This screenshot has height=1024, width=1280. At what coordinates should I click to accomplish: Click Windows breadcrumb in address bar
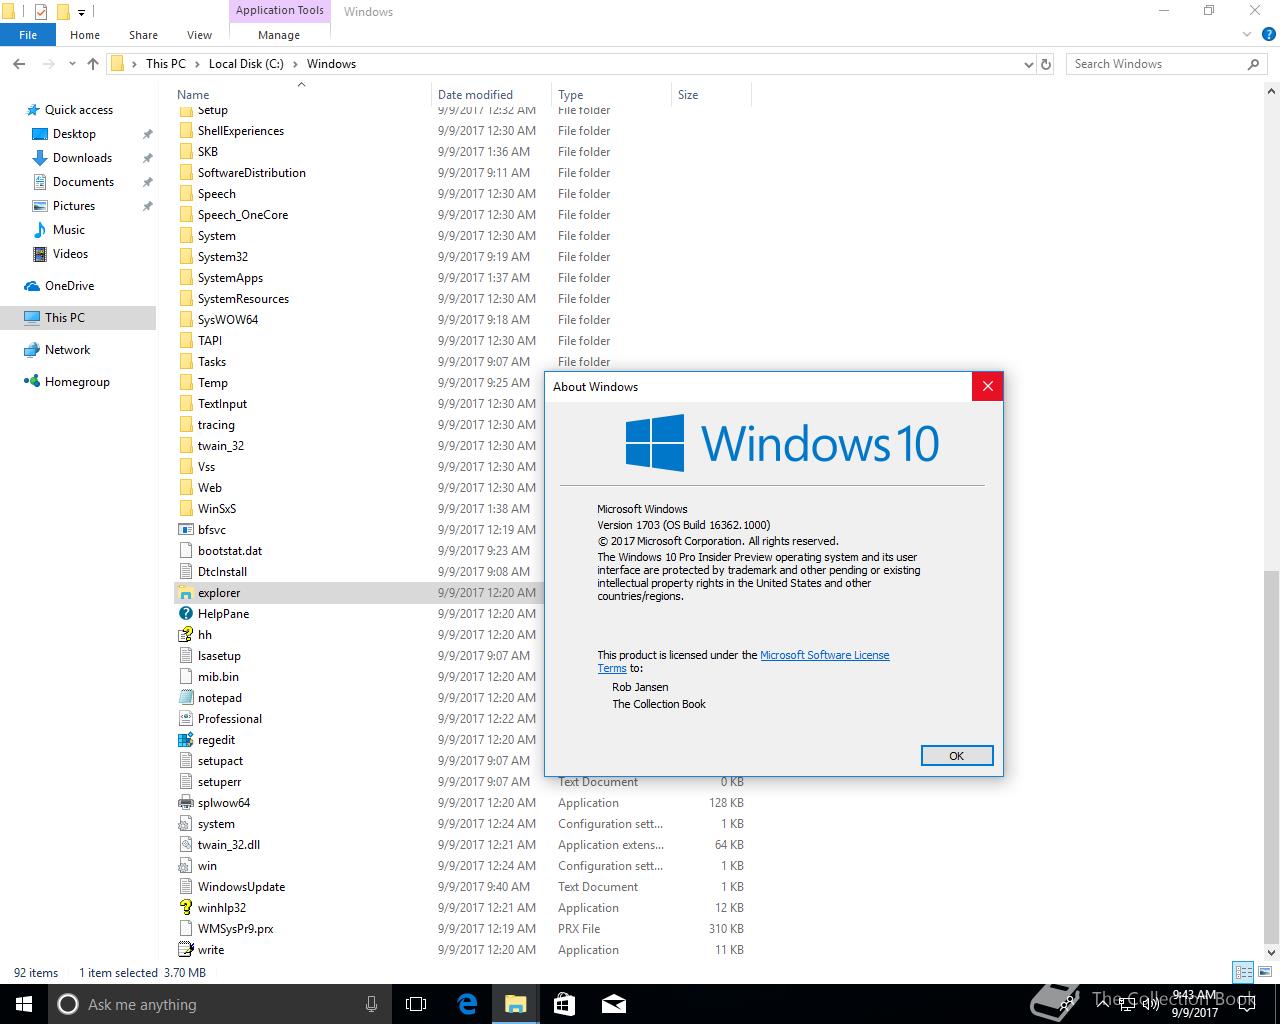(x=331, y=64)
